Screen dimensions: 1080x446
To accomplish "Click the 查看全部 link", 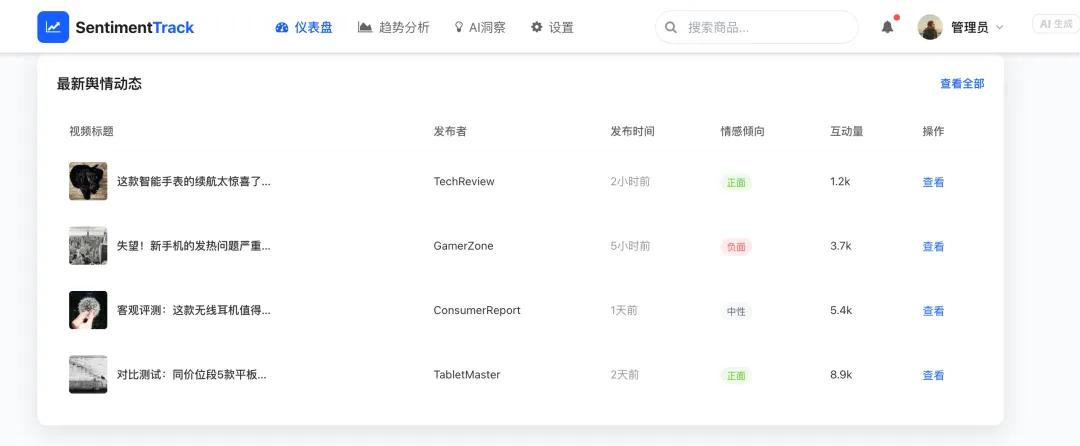I will (962, 83).
